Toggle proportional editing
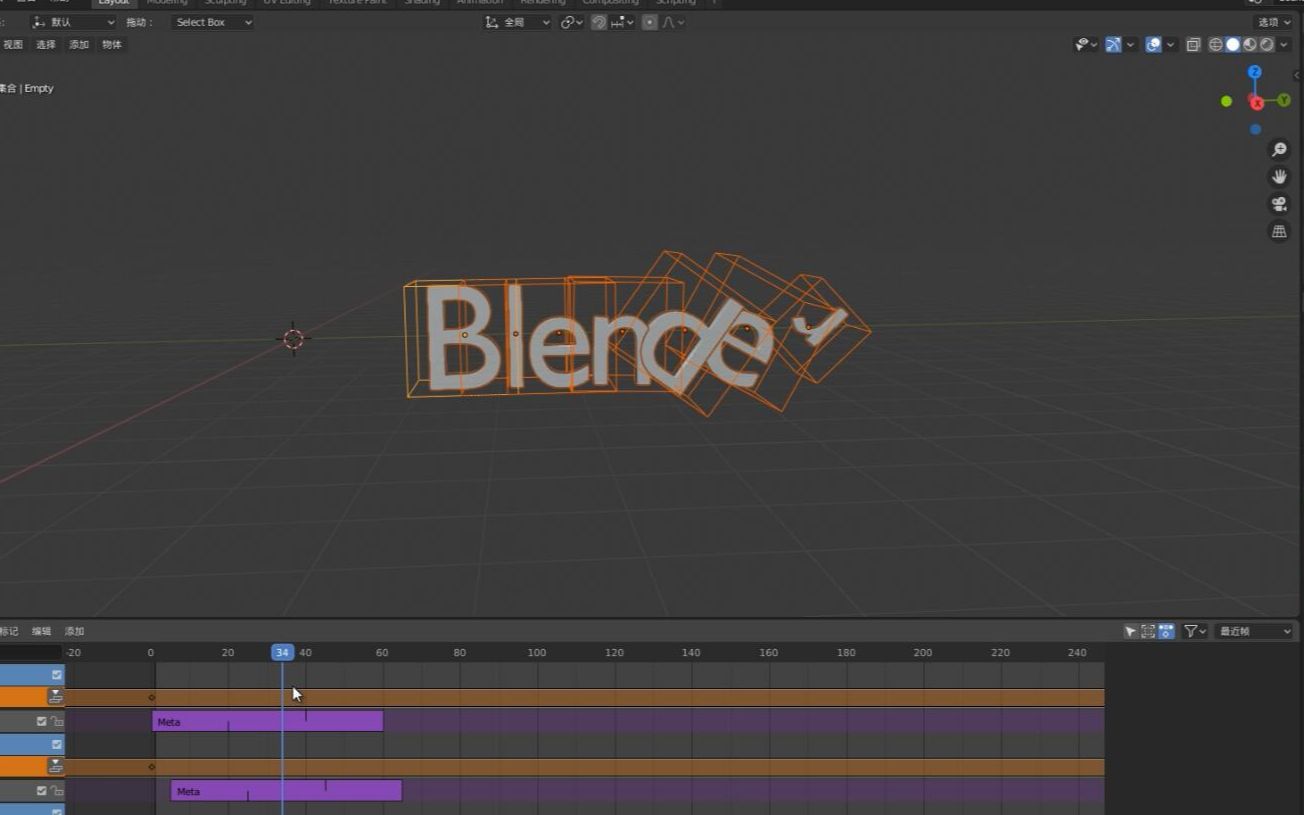 click(650, 22)
